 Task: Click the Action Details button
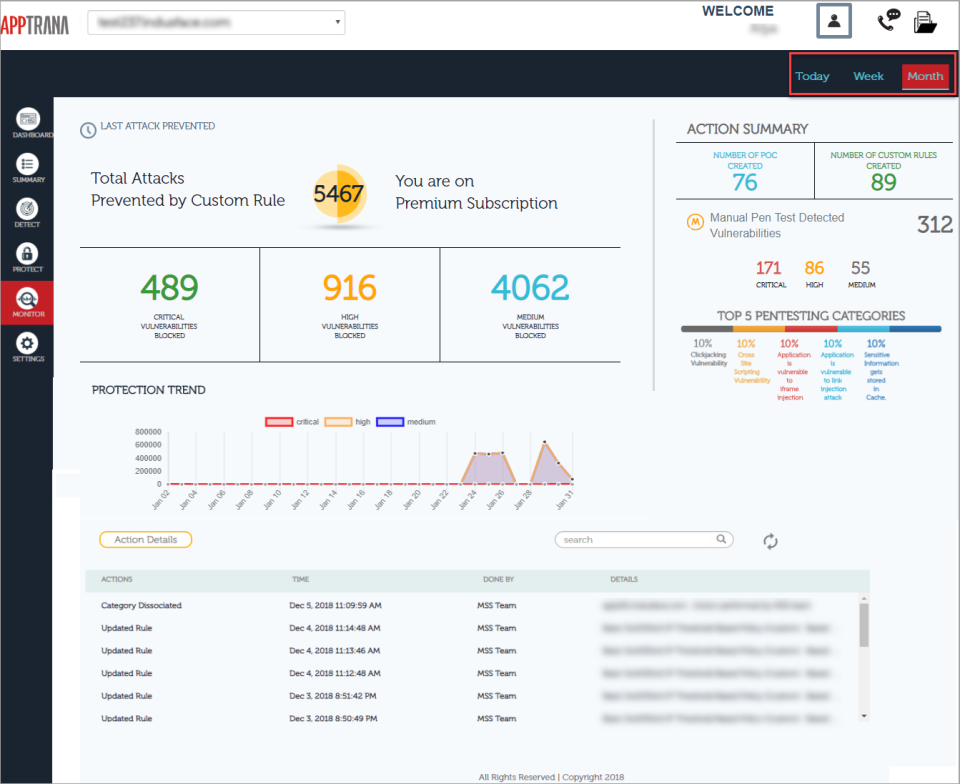pos(145,539)
